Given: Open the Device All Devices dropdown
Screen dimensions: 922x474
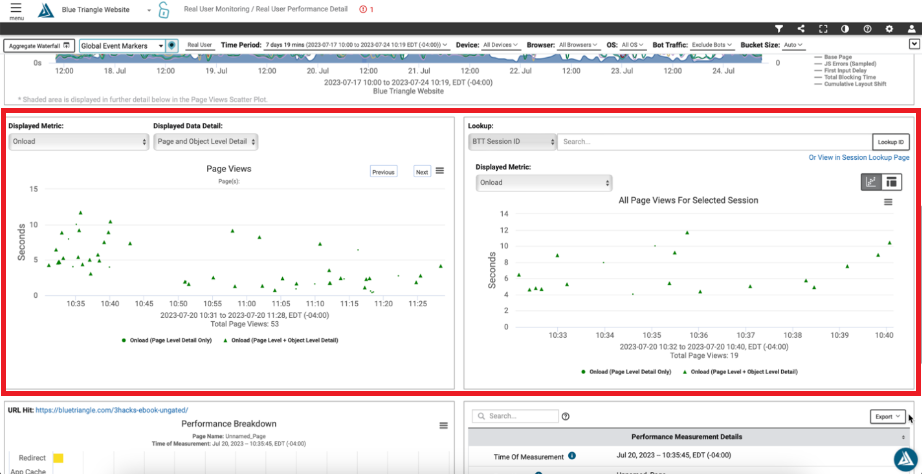Looking at the screenshot, I should click(x=500, y=45).
